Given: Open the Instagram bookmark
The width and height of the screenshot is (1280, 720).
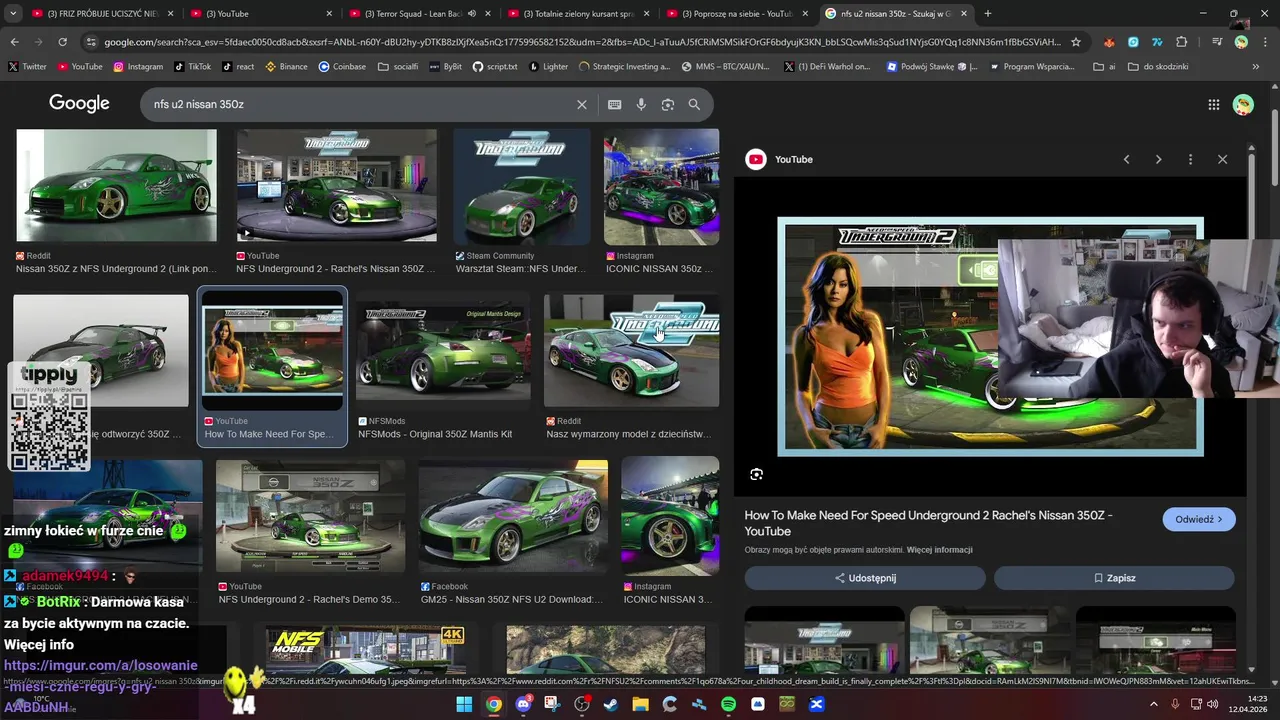Looking at the screenshot, I should (138, 67).
